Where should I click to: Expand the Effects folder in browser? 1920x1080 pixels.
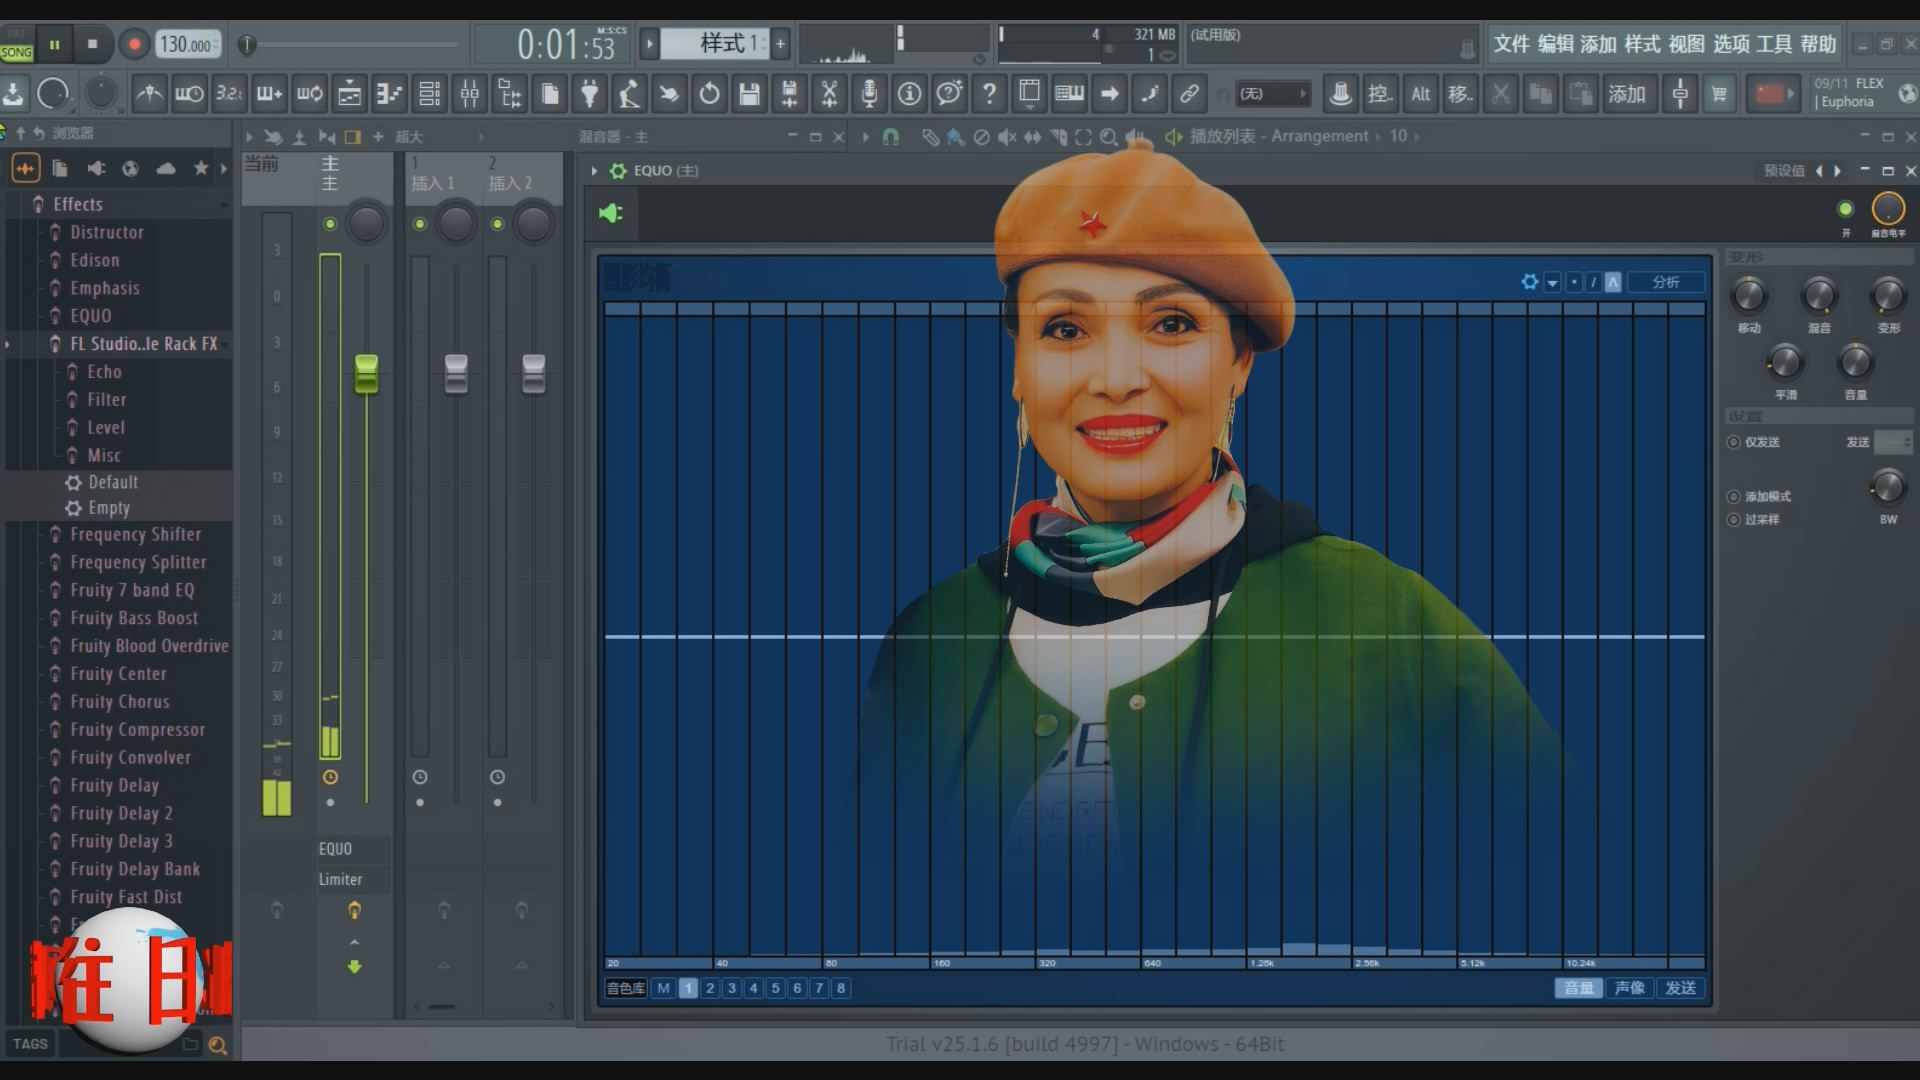click(x=78, y=204)
